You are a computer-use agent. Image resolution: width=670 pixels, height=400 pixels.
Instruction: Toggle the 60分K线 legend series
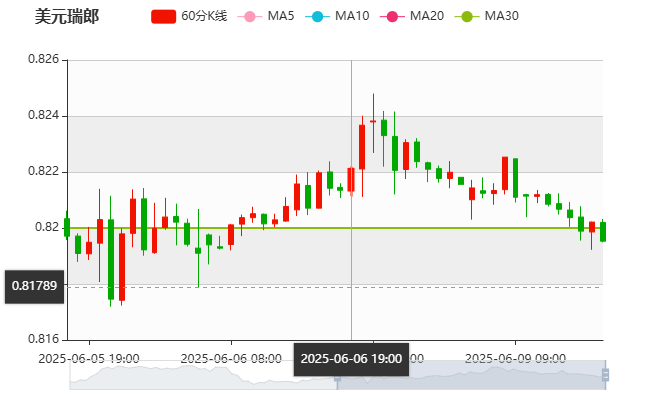[x=189, y=16]
